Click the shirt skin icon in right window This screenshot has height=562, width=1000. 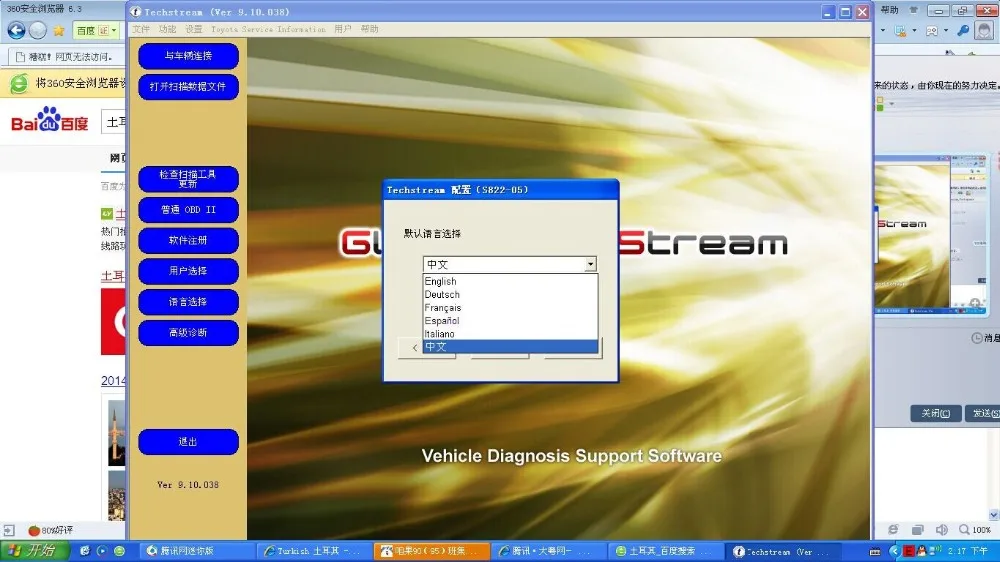pos(914,10)
